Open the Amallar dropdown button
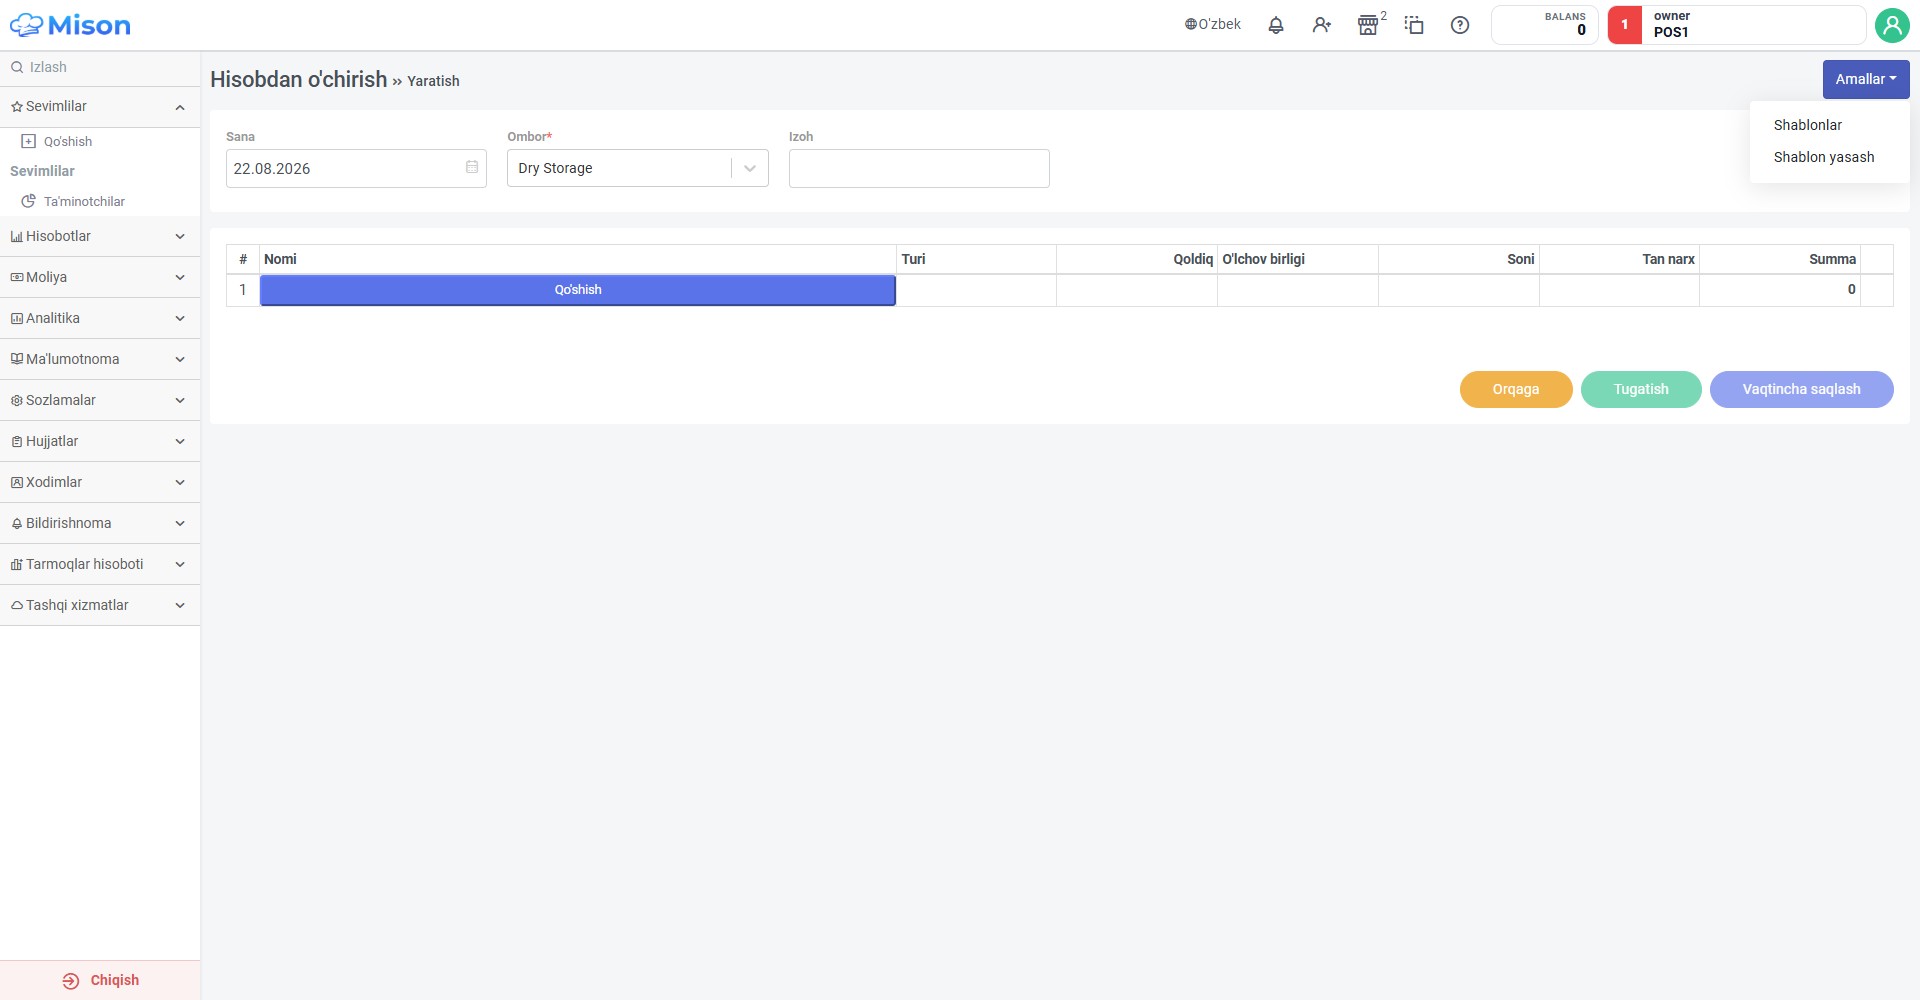 click(1866, 79)
